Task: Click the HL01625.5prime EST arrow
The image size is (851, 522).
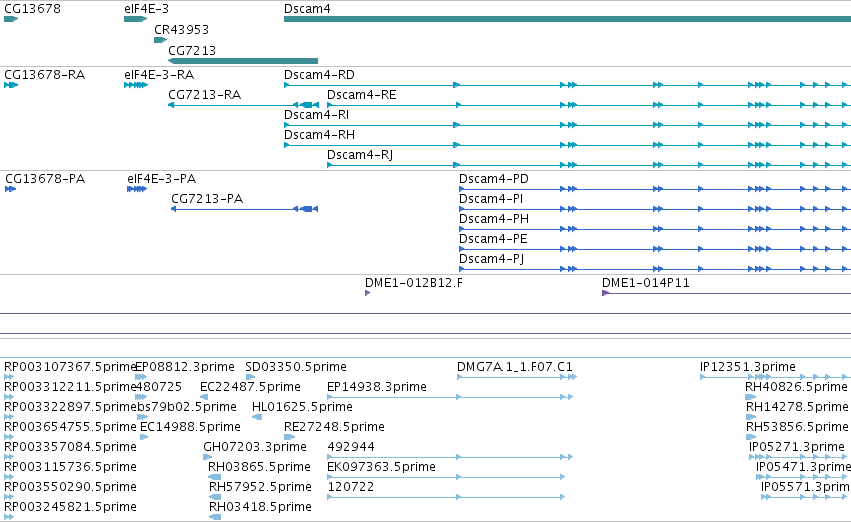Action: tap(257, 417)
